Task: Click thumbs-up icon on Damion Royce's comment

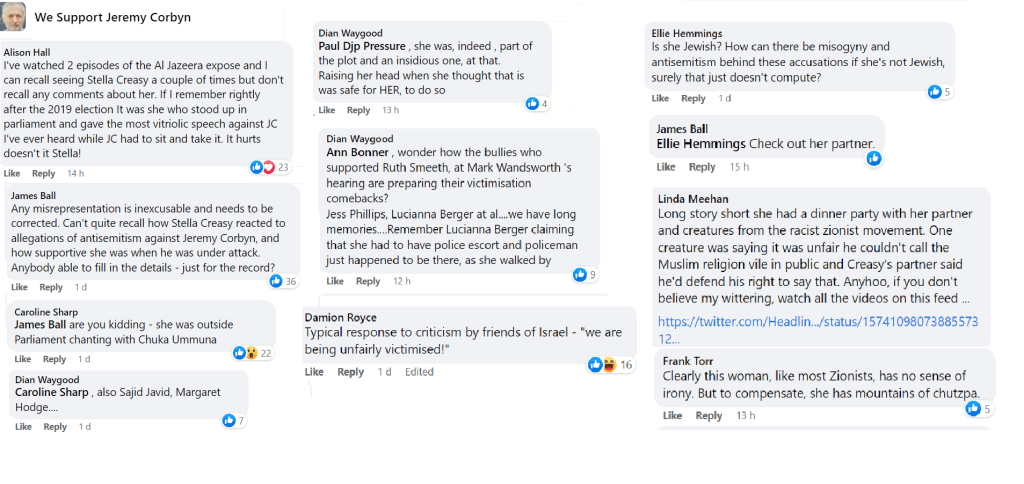Action: (596, 365)
